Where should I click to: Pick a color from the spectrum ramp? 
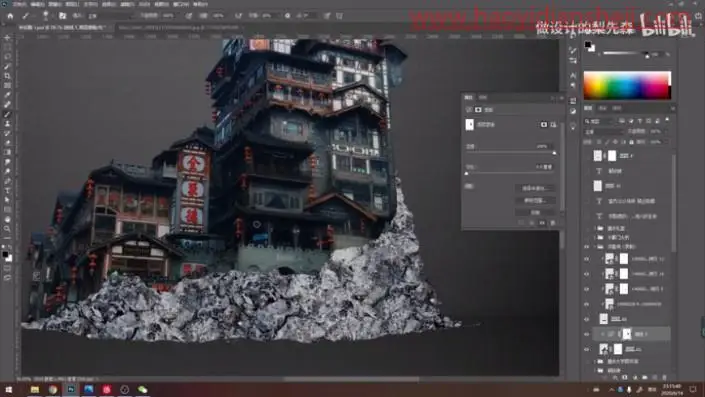(627, 85)
